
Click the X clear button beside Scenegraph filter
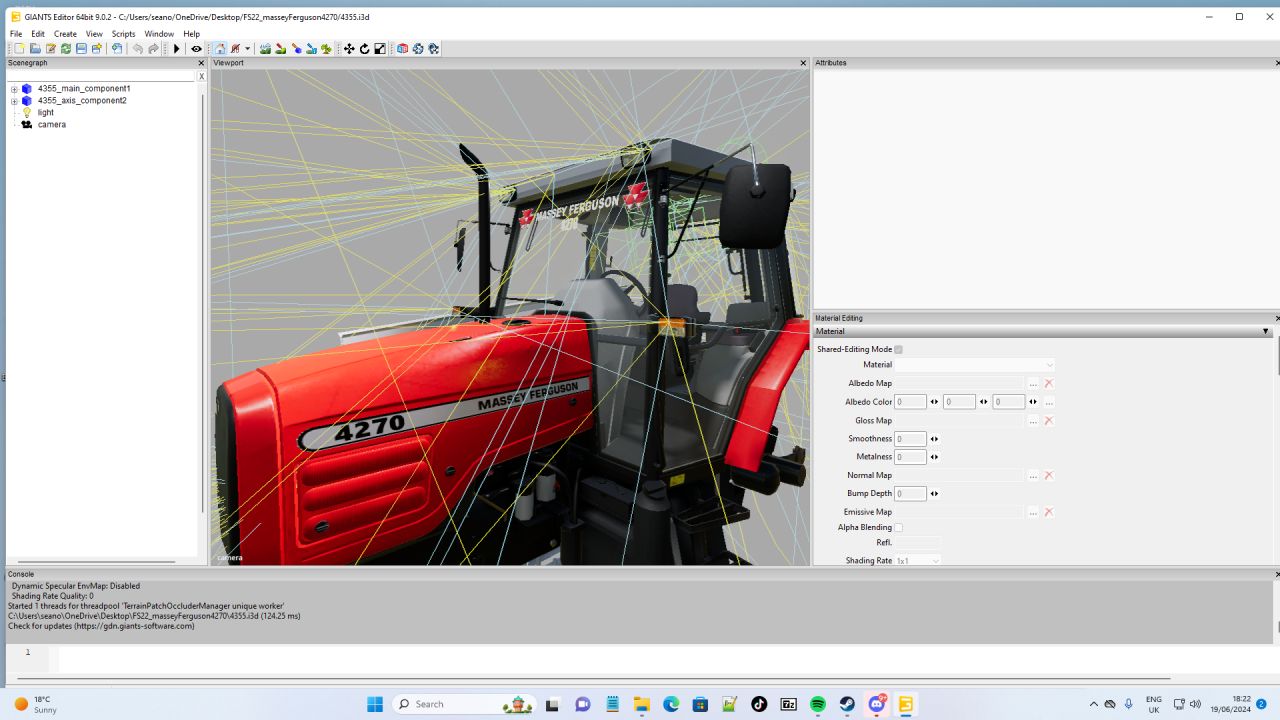pos(201,76)
